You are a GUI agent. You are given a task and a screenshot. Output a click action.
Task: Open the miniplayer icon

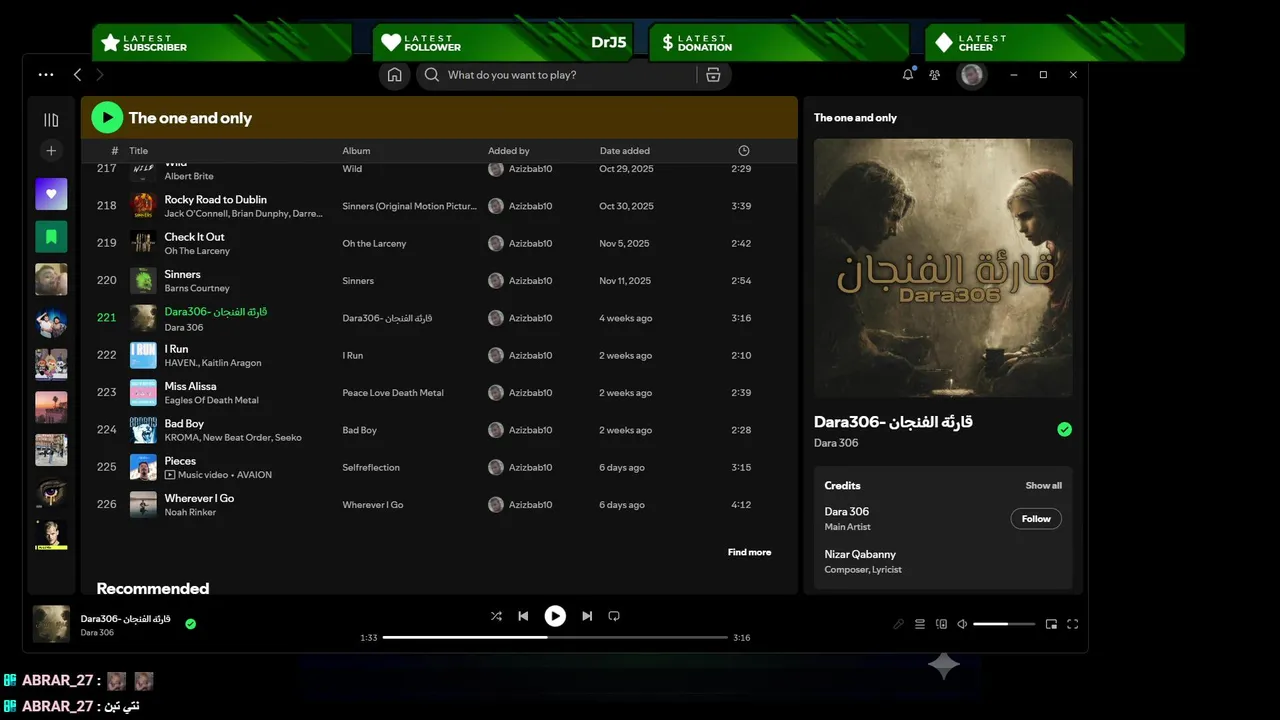[1051, 624]
